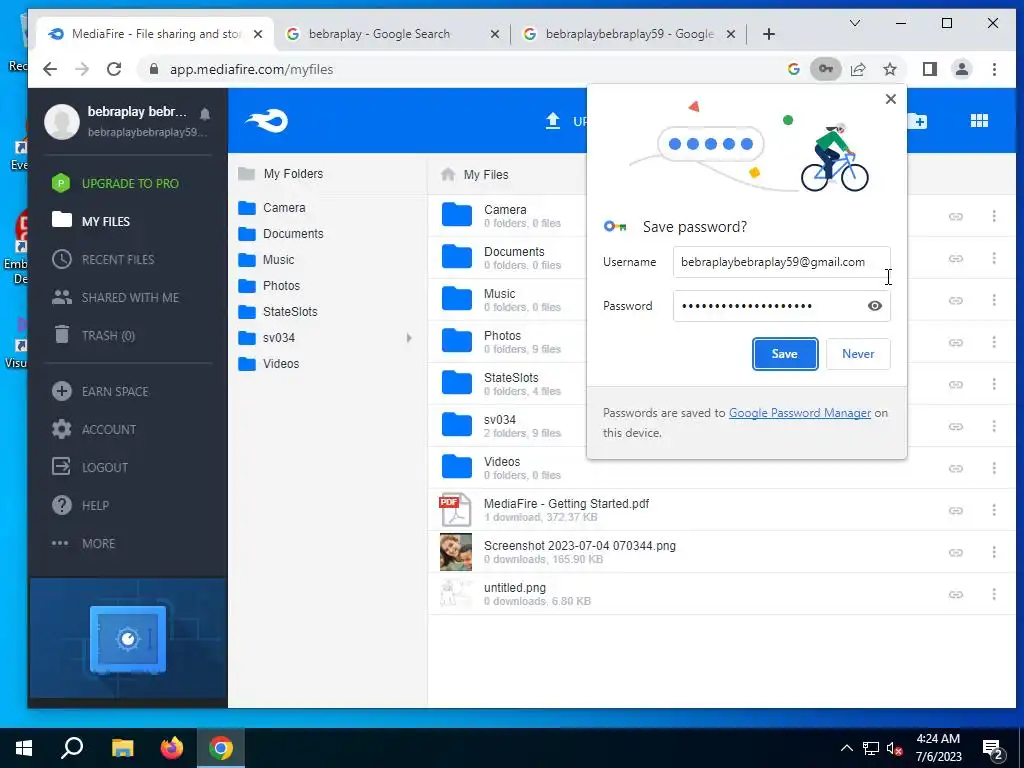Copy share link for Screenshot 2023-07-04 file
Image resolution: width=1024 pixels, height=768 pixels.
point(955,552)
